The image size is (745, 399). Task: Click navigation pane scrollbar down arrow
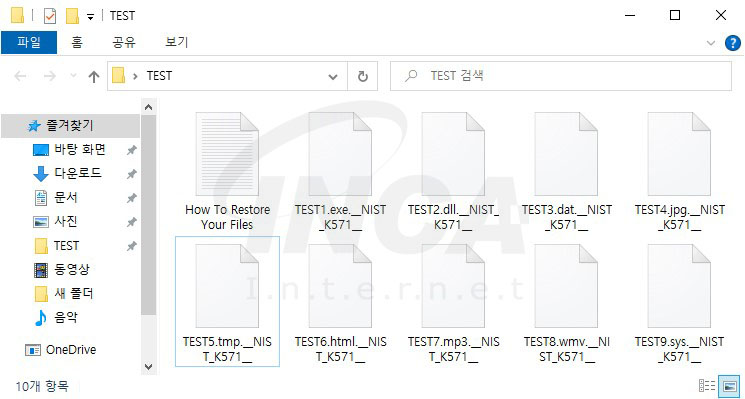(148, 367)
